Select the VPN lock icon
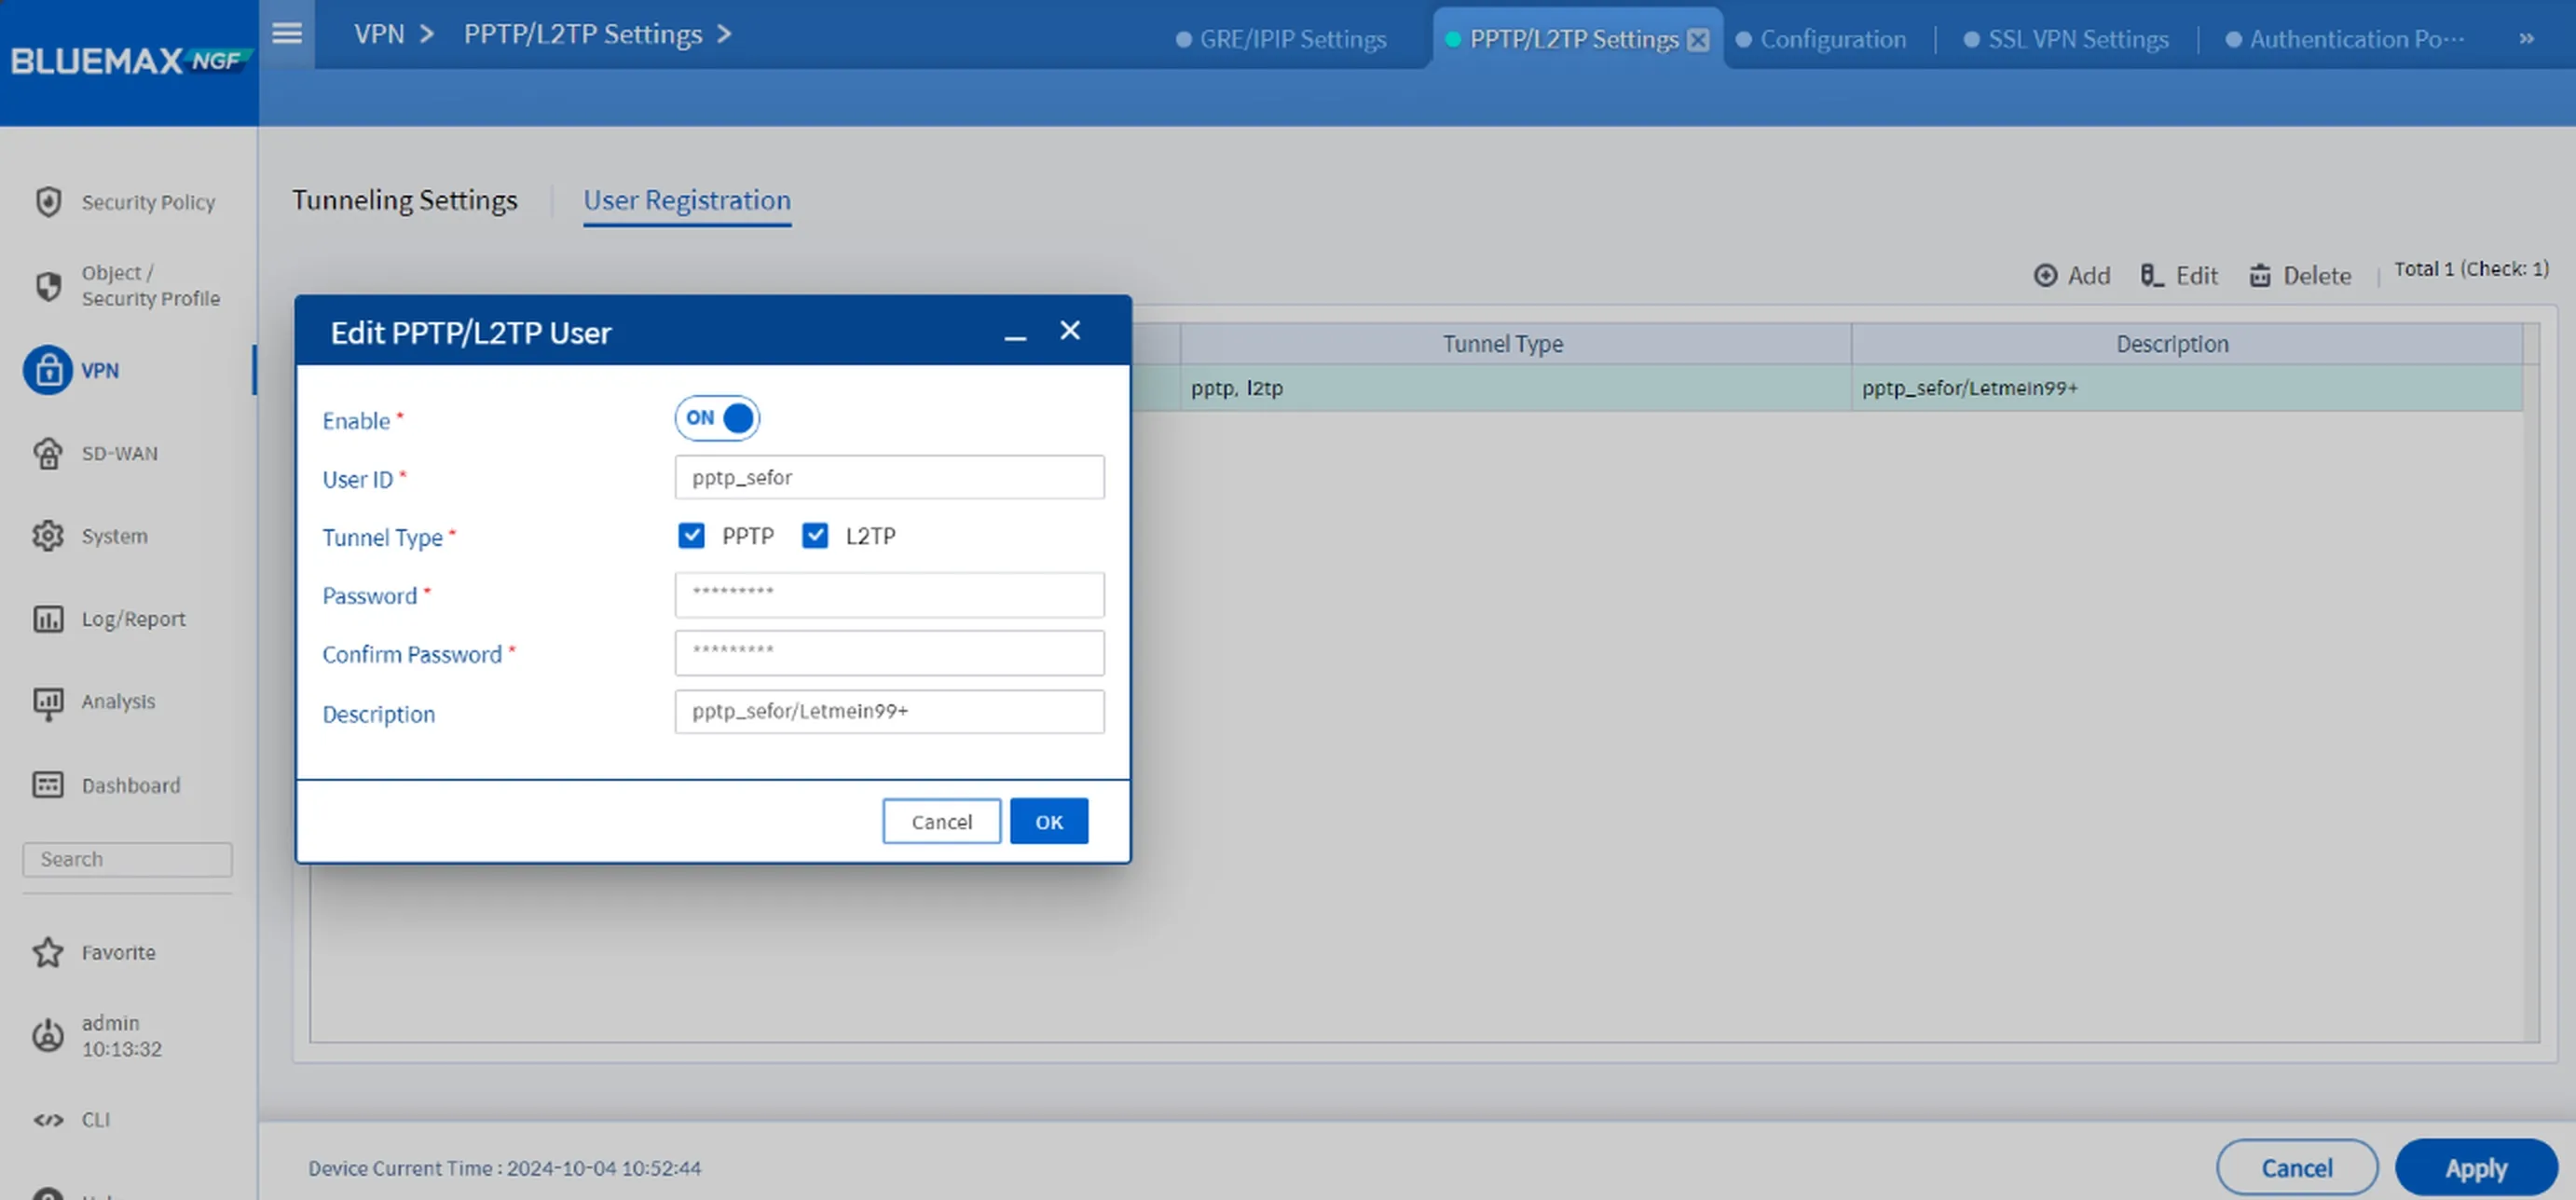2576x1200 pixels. point(48,370)
